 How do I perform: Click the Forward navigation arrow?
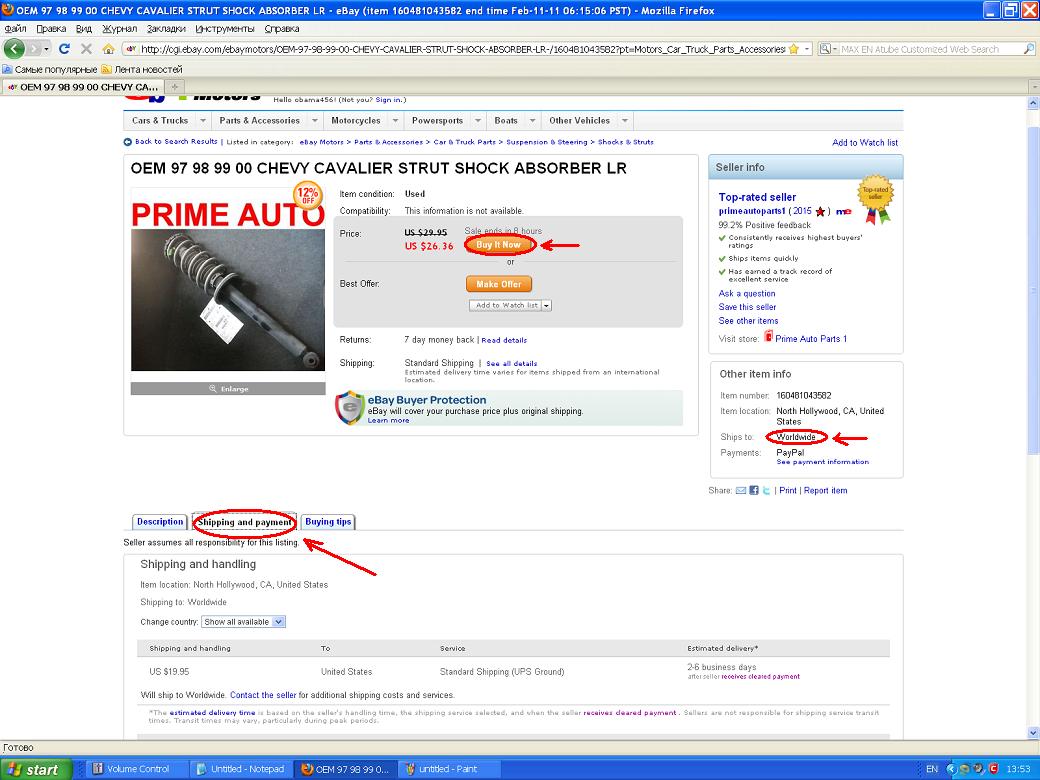pos(33,49)
